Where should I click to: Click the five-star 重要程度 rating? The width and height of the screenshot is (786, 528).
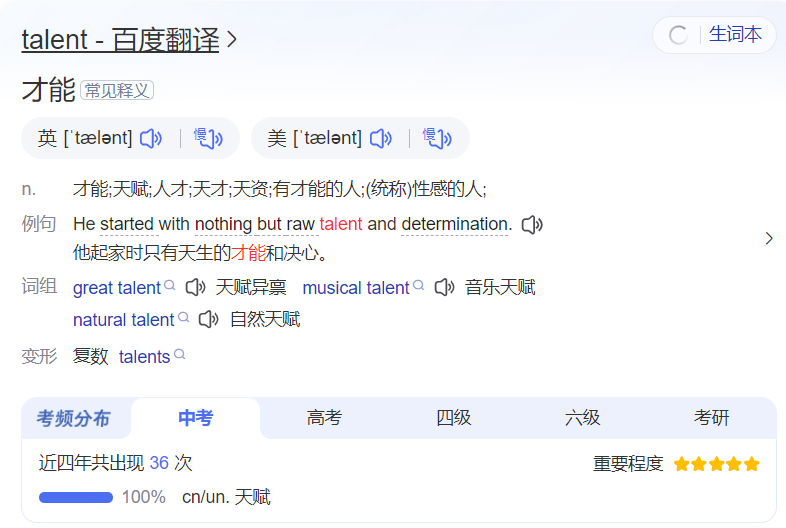pos(716,464)
